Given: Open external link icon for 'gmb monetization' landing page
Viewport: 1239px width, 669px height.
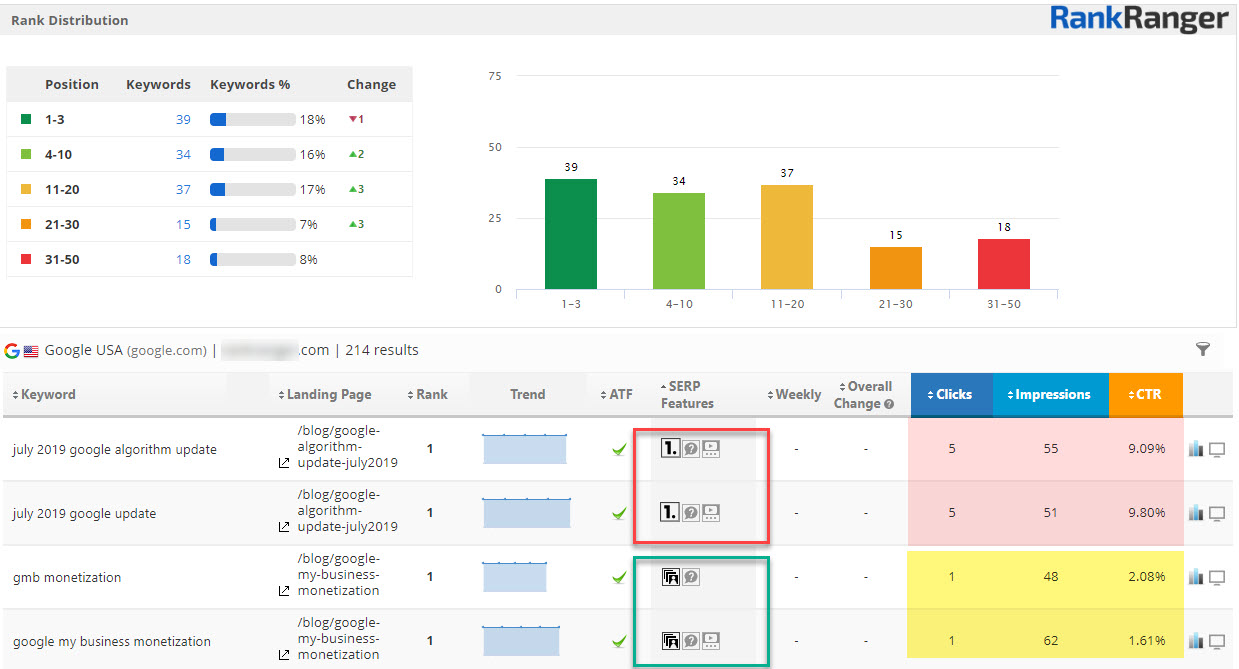Looking at the screenshot, I should coord(284,591).
